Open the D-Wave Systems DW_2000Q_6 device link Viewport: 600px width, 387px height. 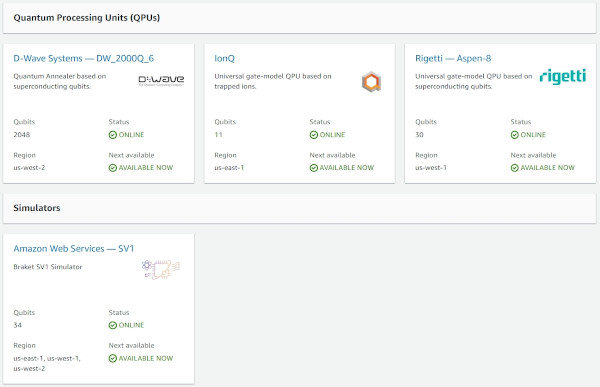83,58
